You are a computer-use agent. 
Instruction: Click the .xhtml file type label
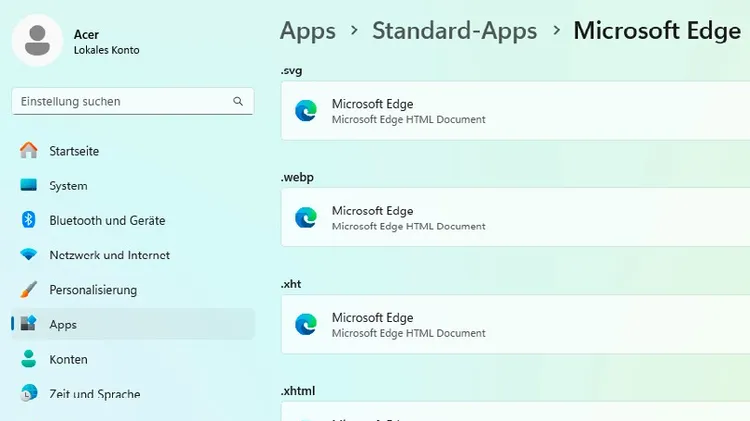click(x=298, y=391)
